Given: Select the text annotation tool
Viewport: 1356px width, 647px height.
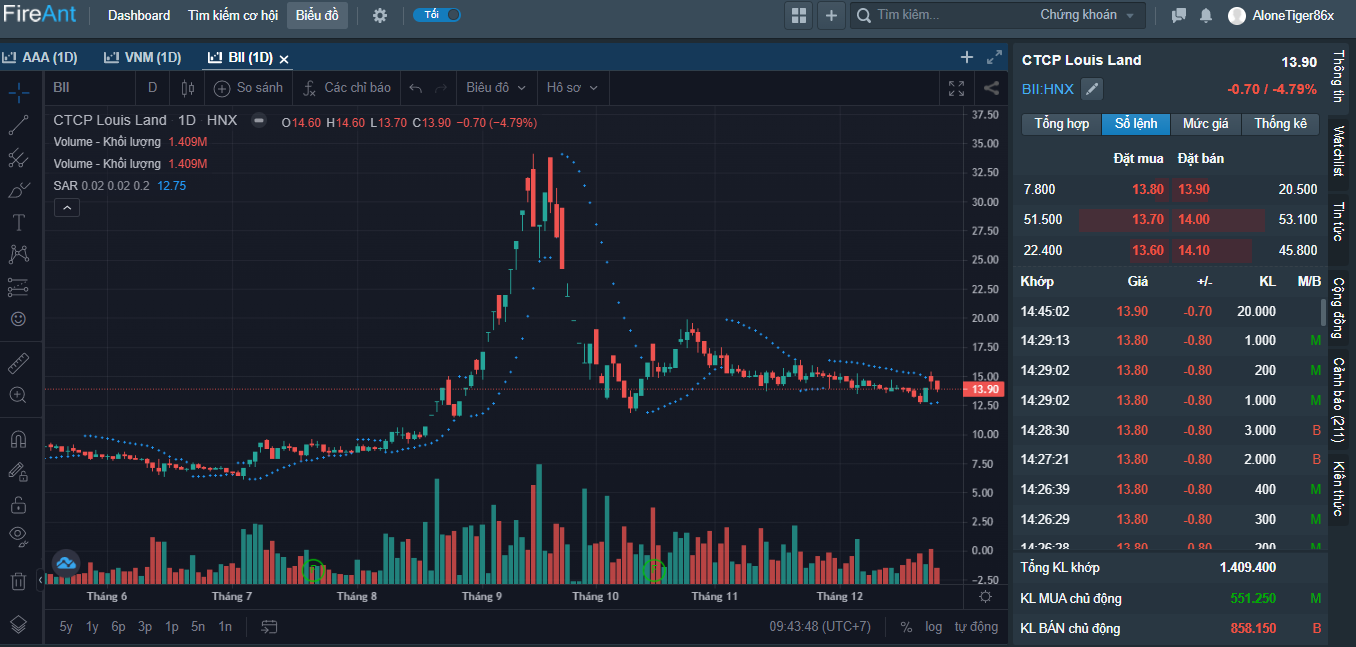Looking at the screenshot, I should coord(18,222).
